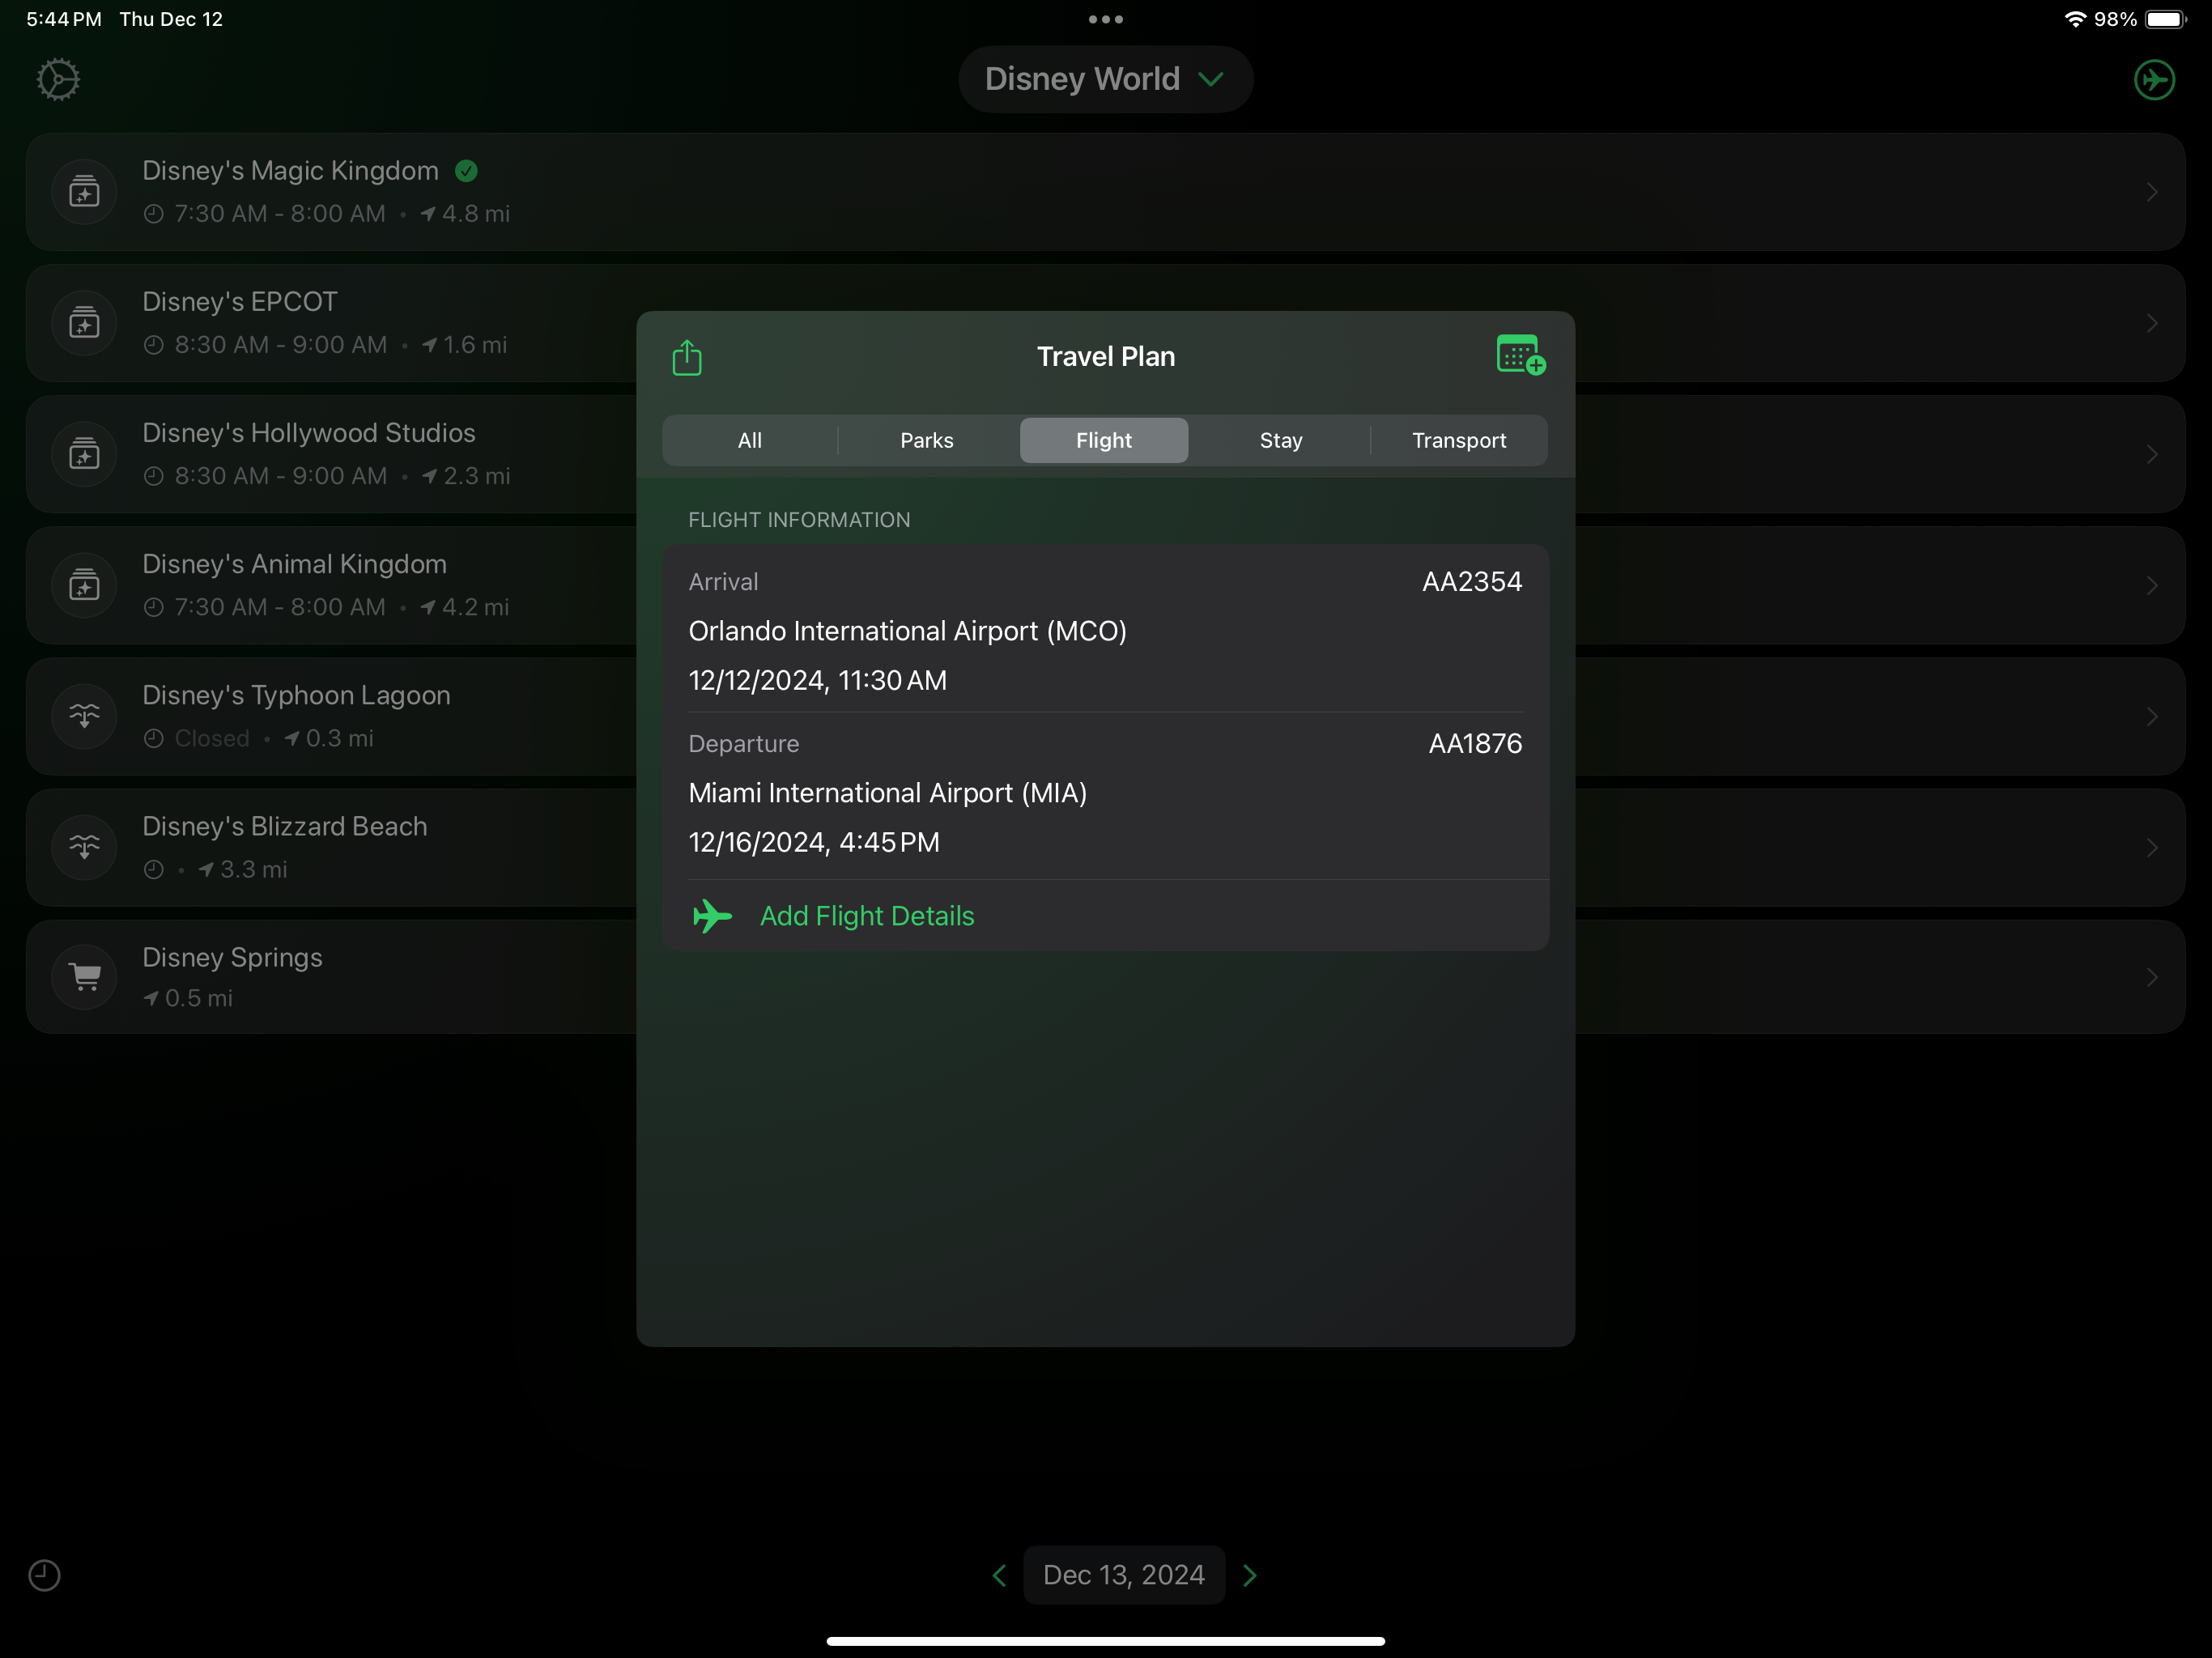This screenshot has height=1658, width=2212.
Task: Tap the Typhoon Lagoon water park icon
Action: 85,716
